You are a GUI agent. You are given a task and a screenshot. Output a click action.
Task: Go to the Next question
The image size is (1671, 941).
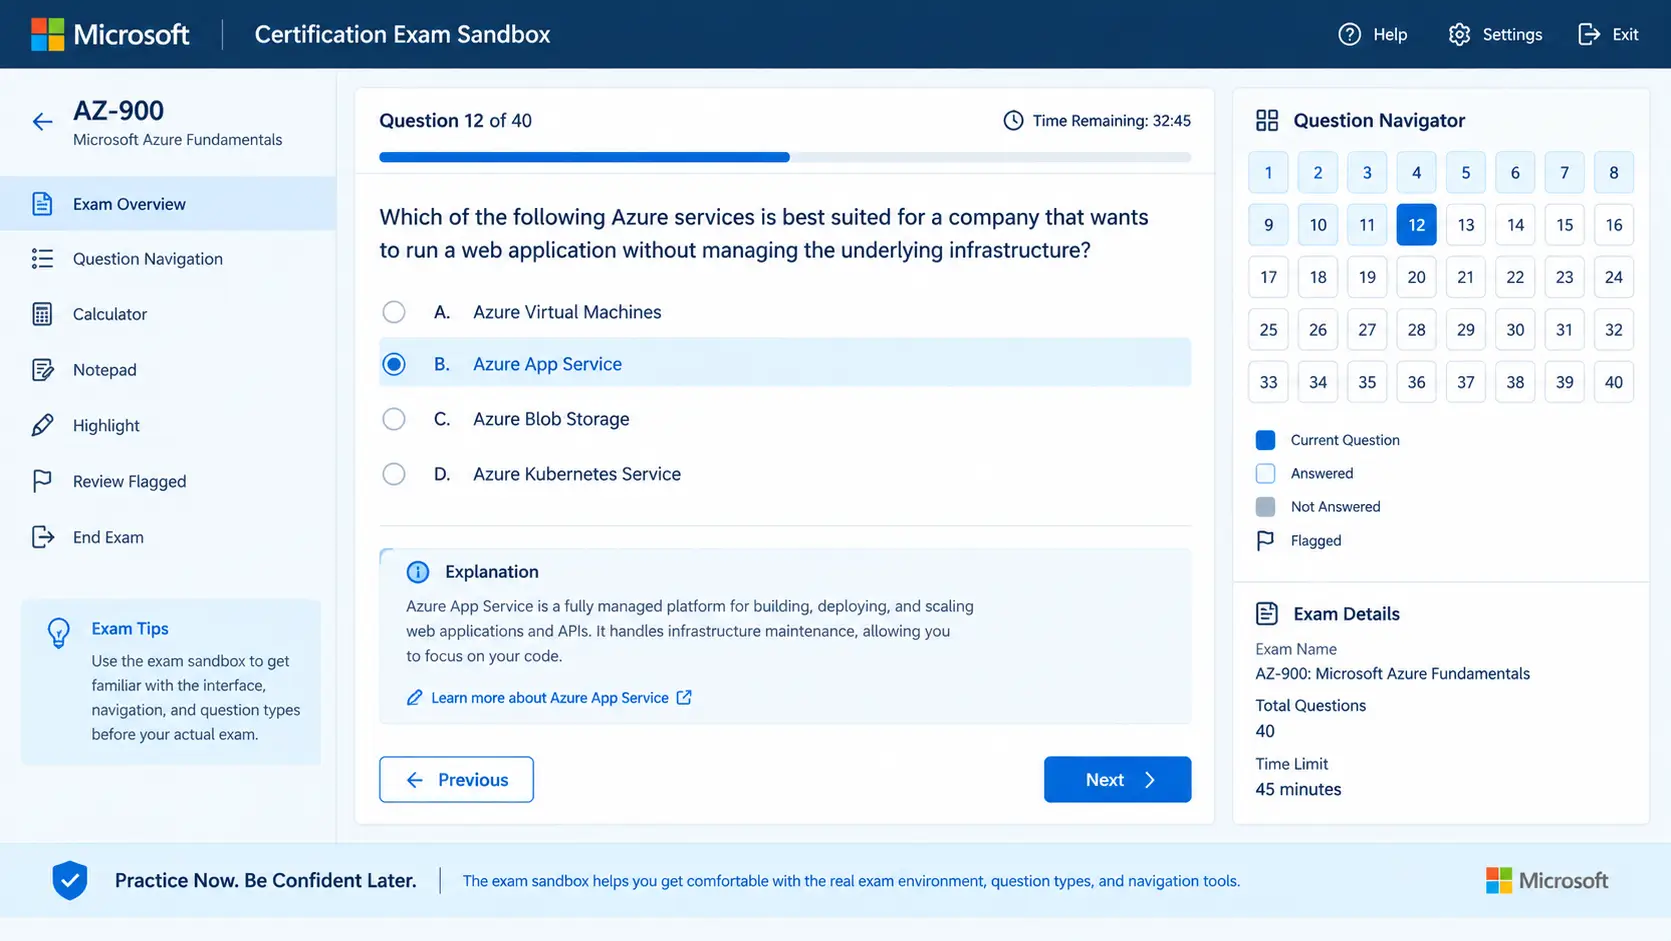tap(1117, 779)
